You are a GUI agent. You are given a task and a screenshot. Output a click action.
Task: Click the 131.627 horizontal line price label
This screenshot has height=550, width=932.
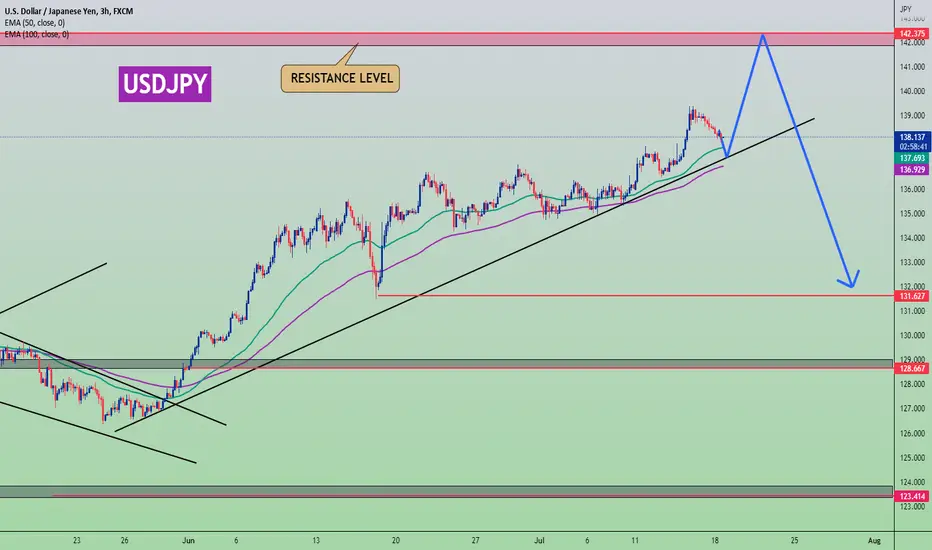pyautogui.click(x=912, y=296)
